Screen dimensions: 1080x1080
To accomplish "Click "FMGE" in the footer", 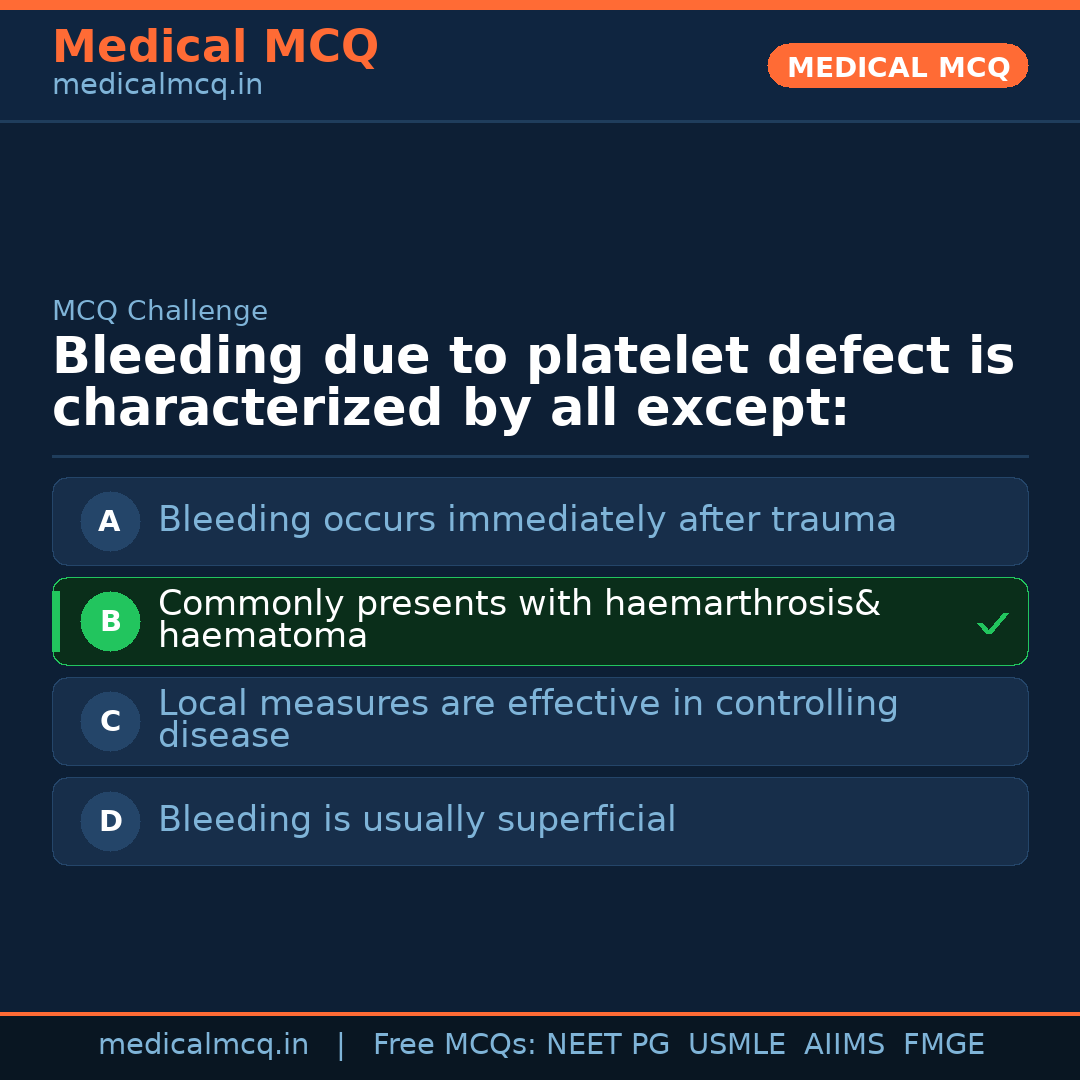I will coord(943,1045).
